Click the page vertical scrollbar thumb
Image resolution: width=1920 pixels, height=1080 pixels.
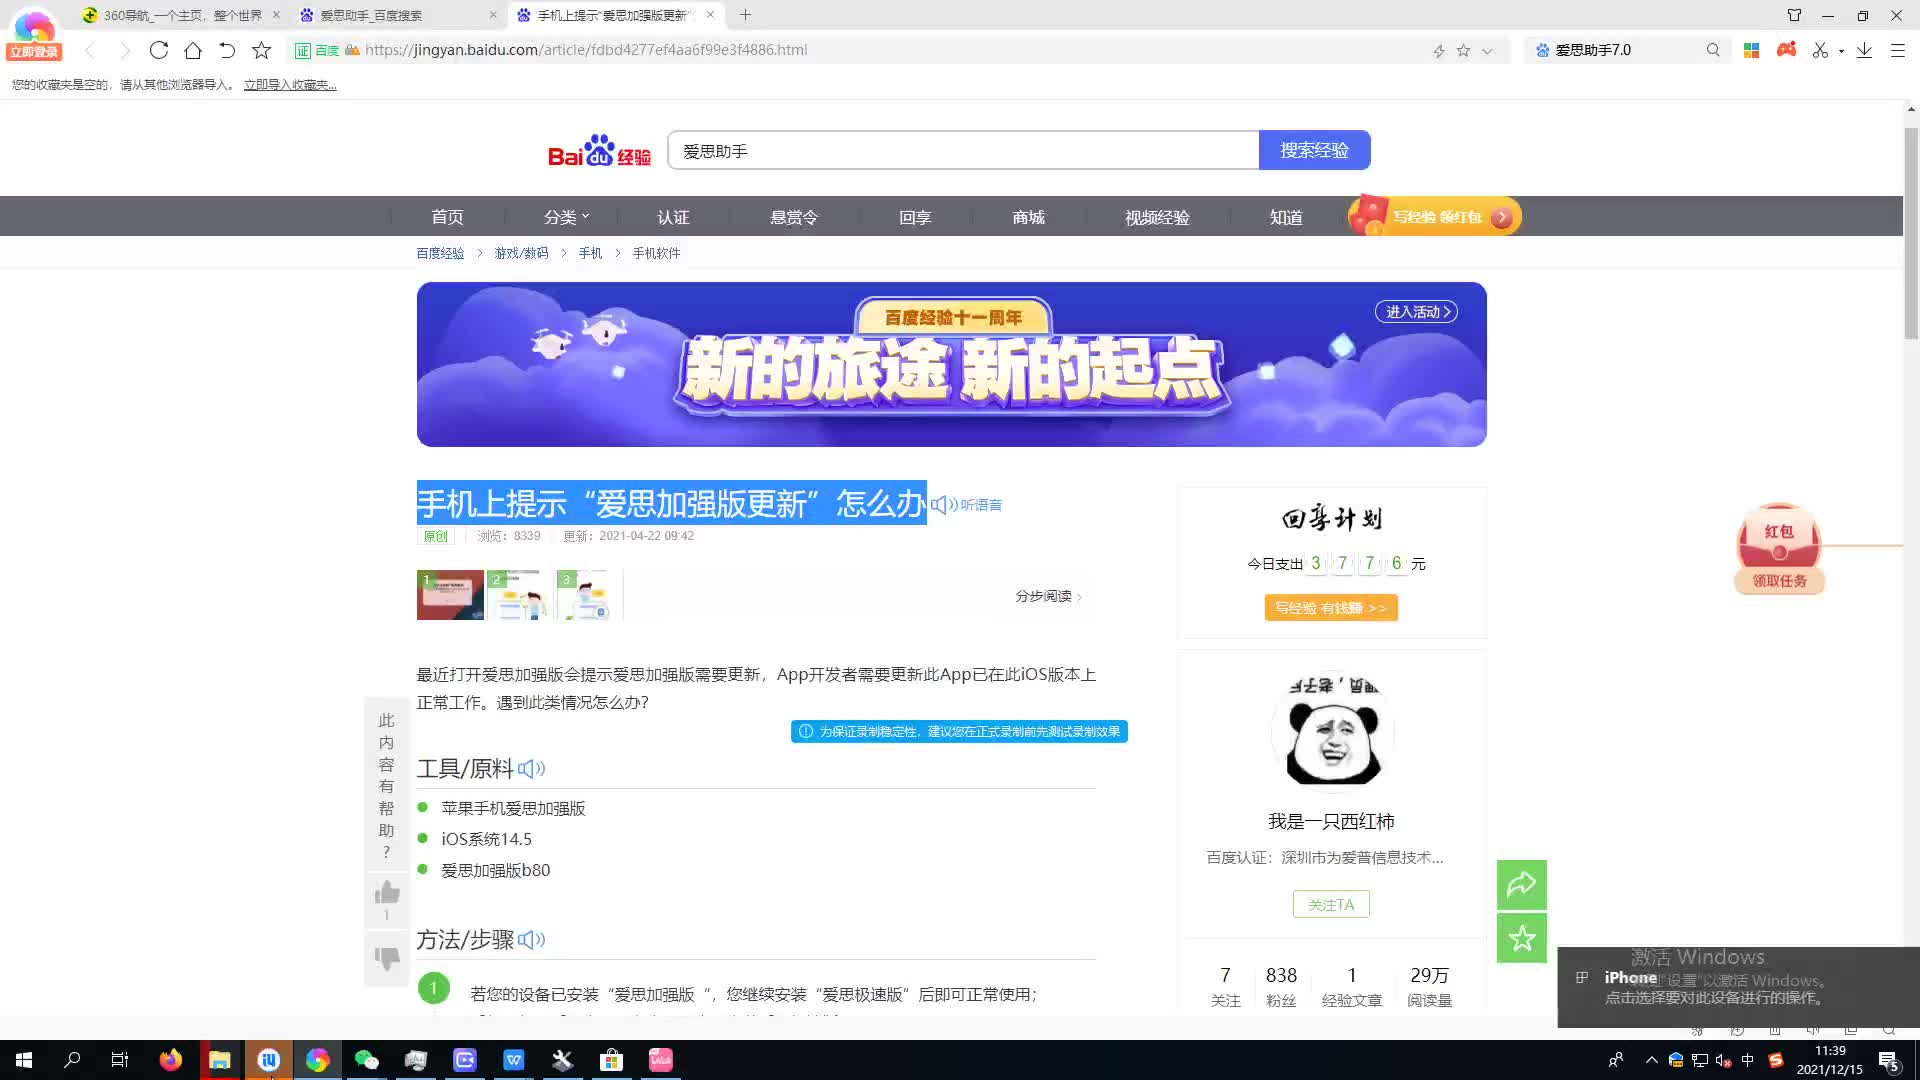tap(1911, 232)
